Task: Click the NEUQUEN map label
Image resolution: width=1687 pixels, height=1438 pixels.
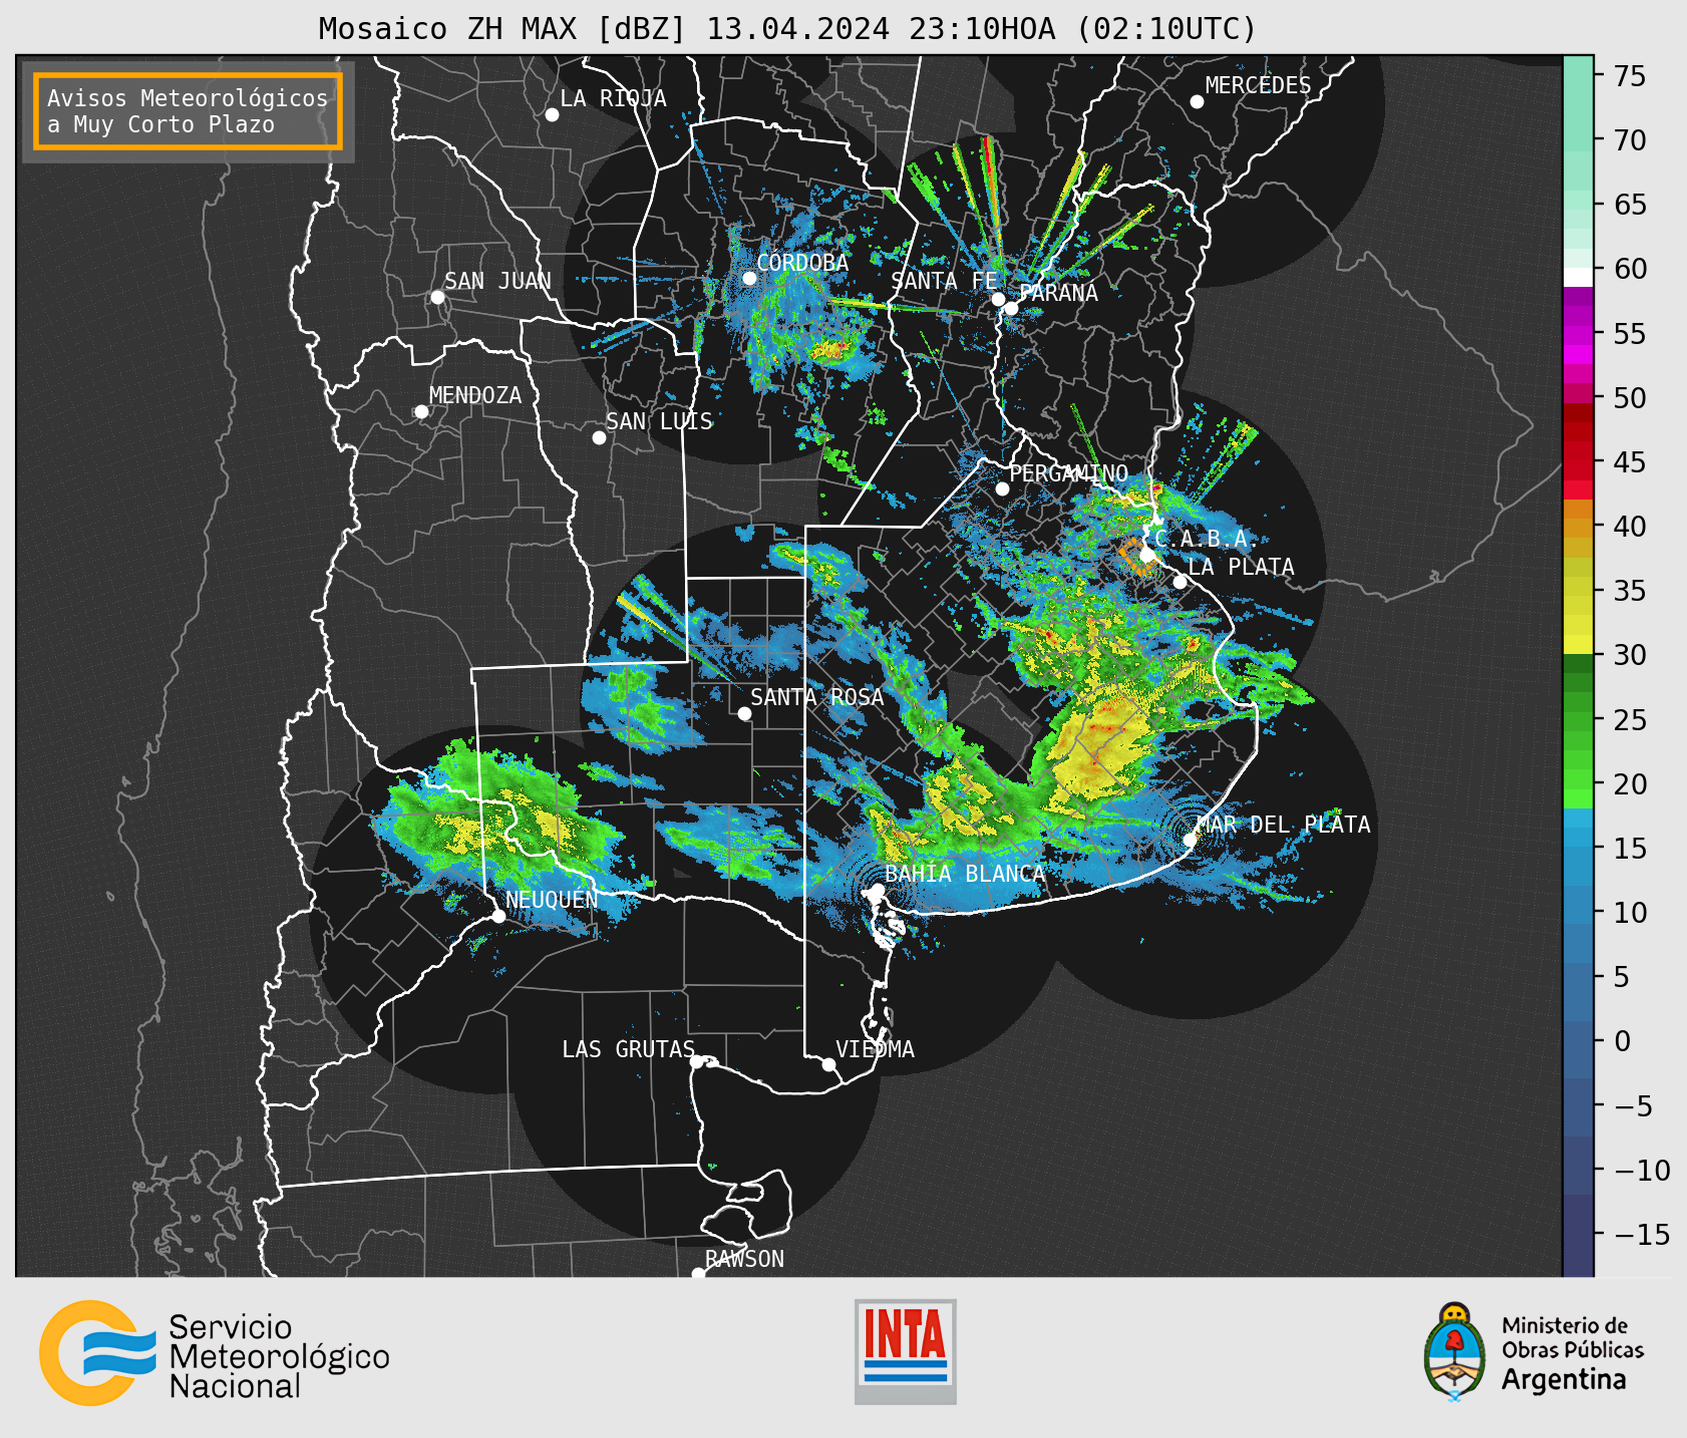Action: pyautogui.click(x=551, y=900)
